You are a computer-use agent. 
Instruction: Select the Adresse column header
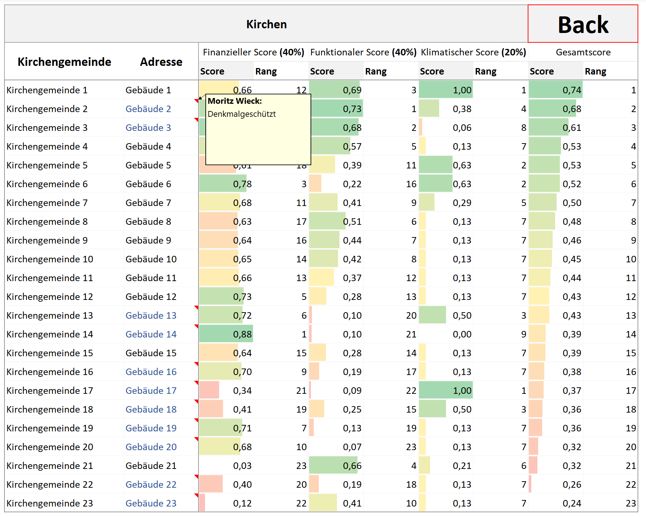pyautogui.click(x=161, y=62)
